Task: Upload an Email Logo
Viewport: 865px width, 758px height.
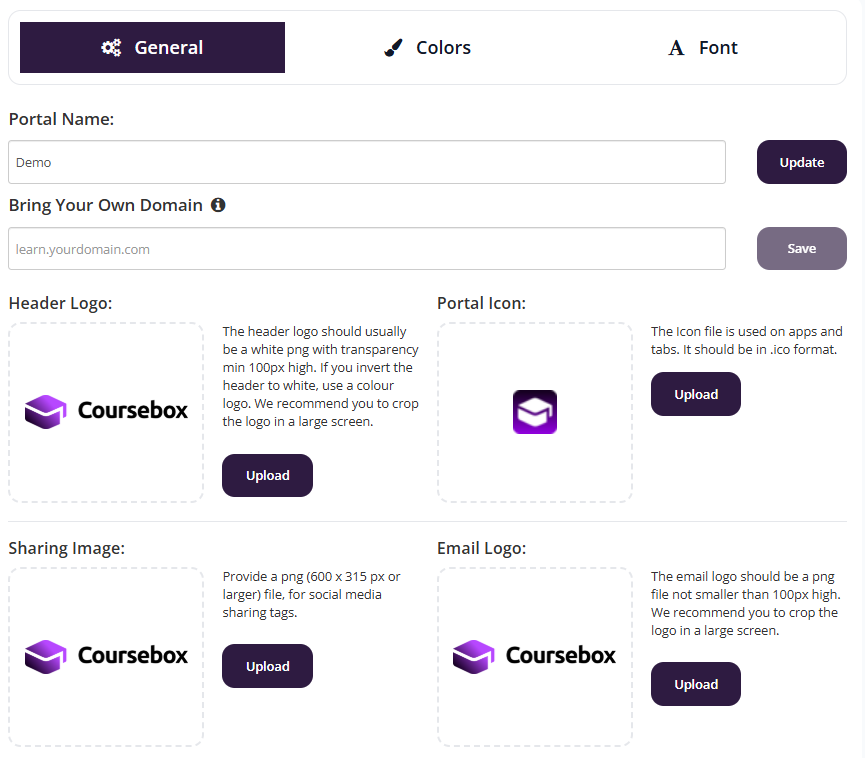Action: (x=695, y=684)
